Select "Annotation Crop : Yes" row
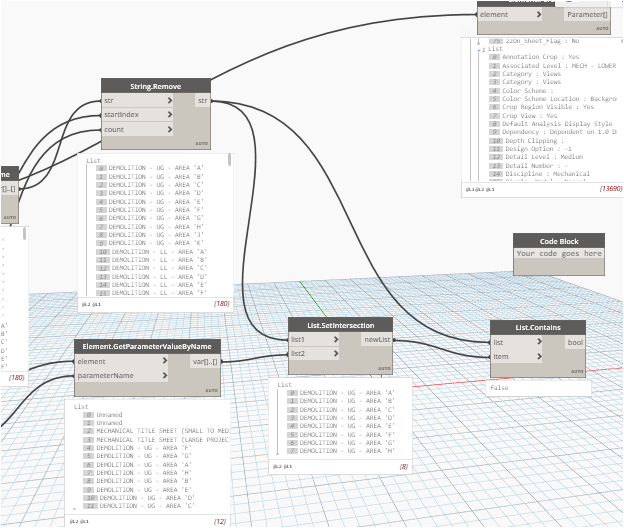The height and width of the screenshot is (528, 624). pyautogui.click(x=534, y=57)
